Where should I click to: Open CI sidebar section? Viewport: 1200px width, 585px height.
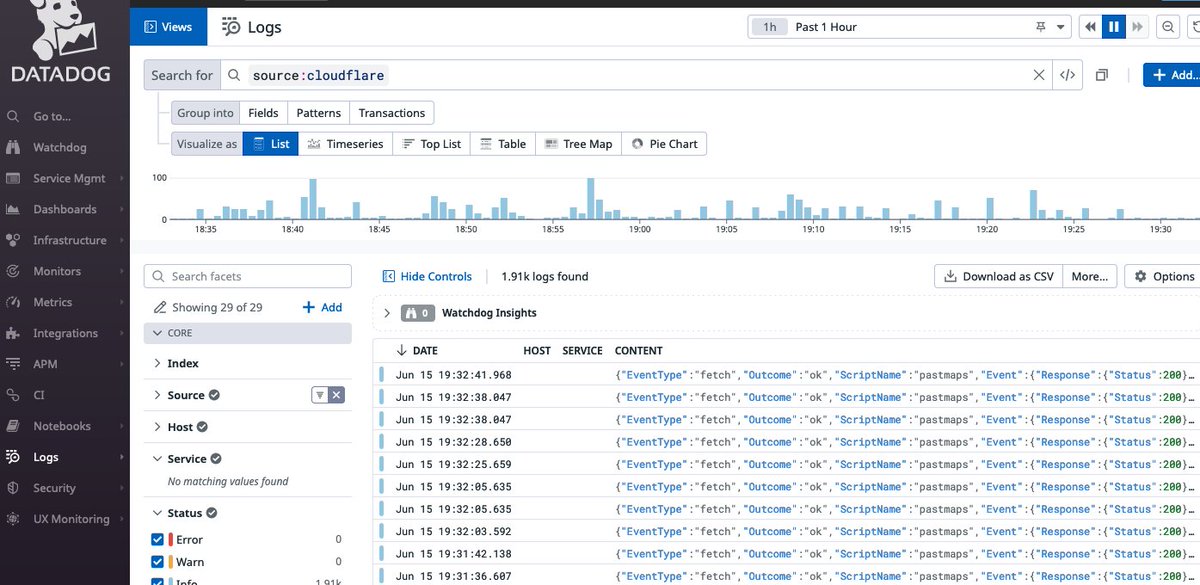(39, 395)
